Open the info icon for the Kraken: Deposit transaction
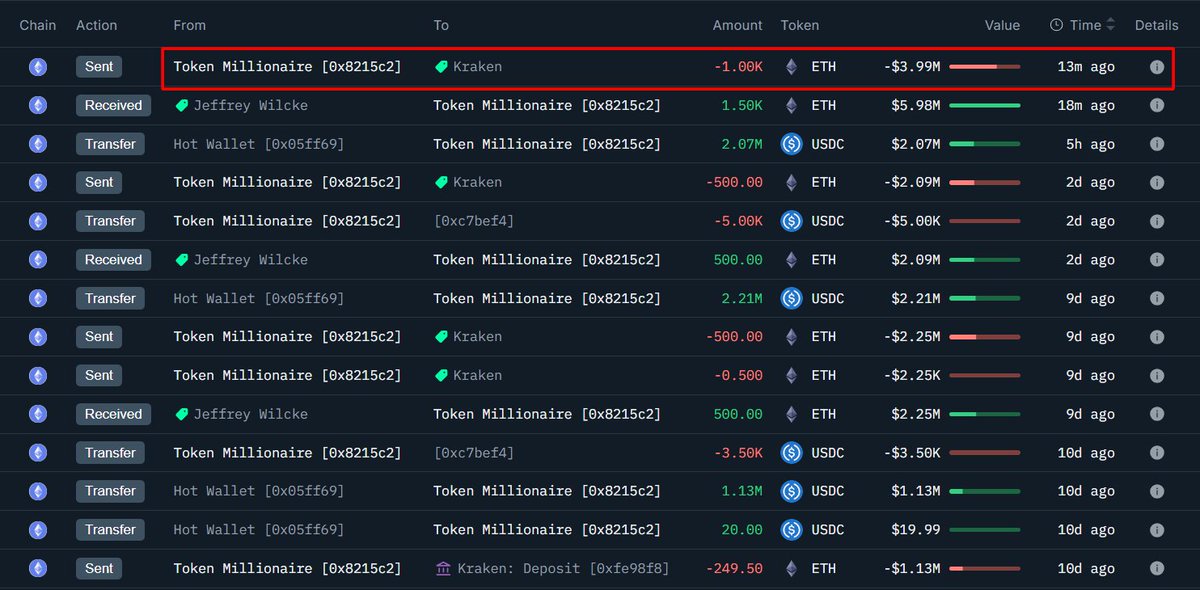Screen dimensions: 1200x590 (x=1157, y=568)
